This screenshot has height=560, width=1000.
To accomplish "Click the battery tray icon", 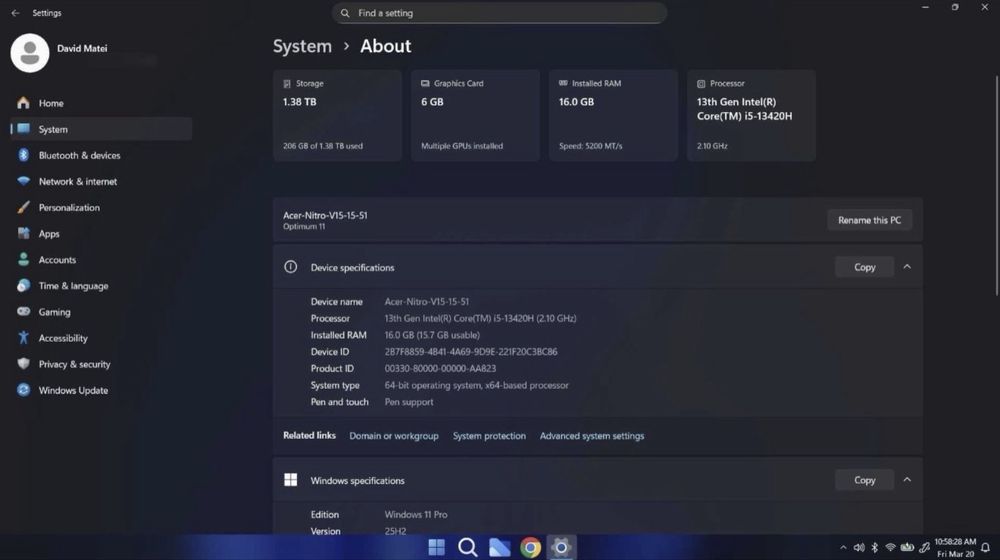I will pos(907,547).
